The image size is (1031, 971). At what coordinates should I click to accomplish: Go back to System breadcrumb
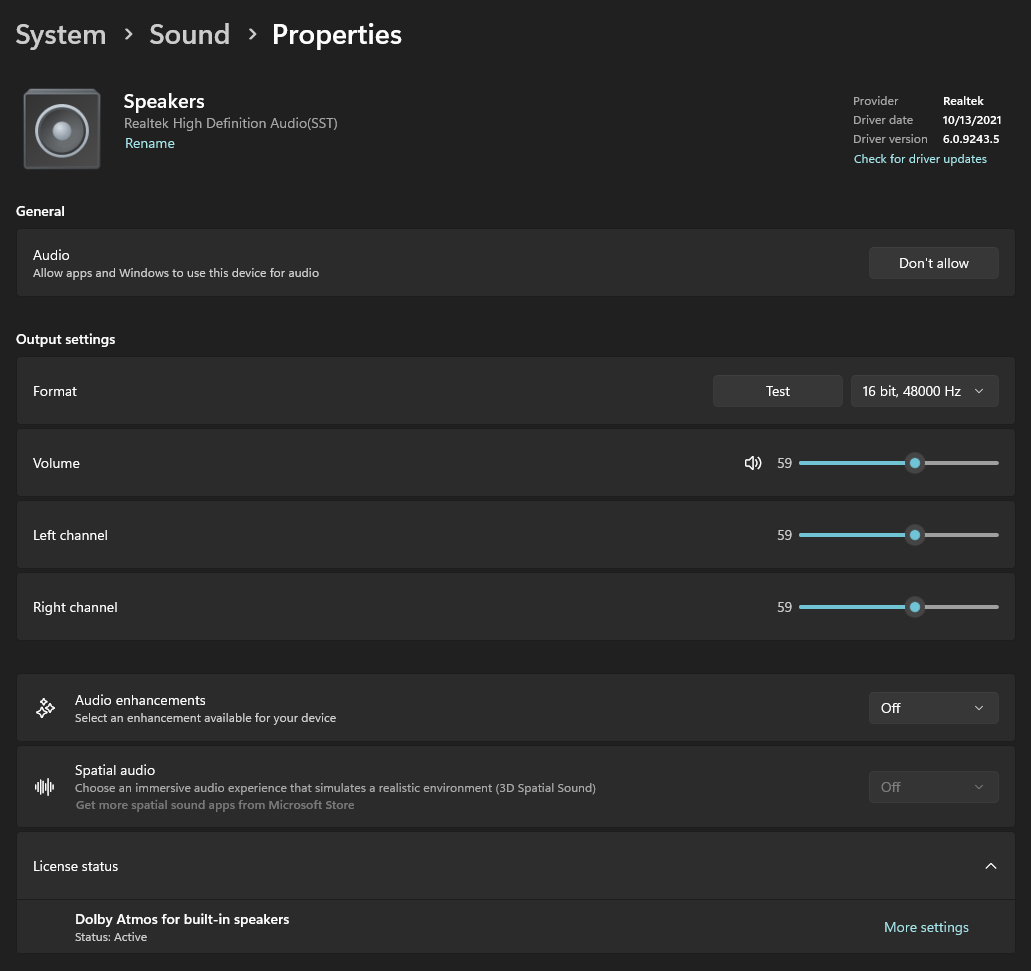point(61,35)
